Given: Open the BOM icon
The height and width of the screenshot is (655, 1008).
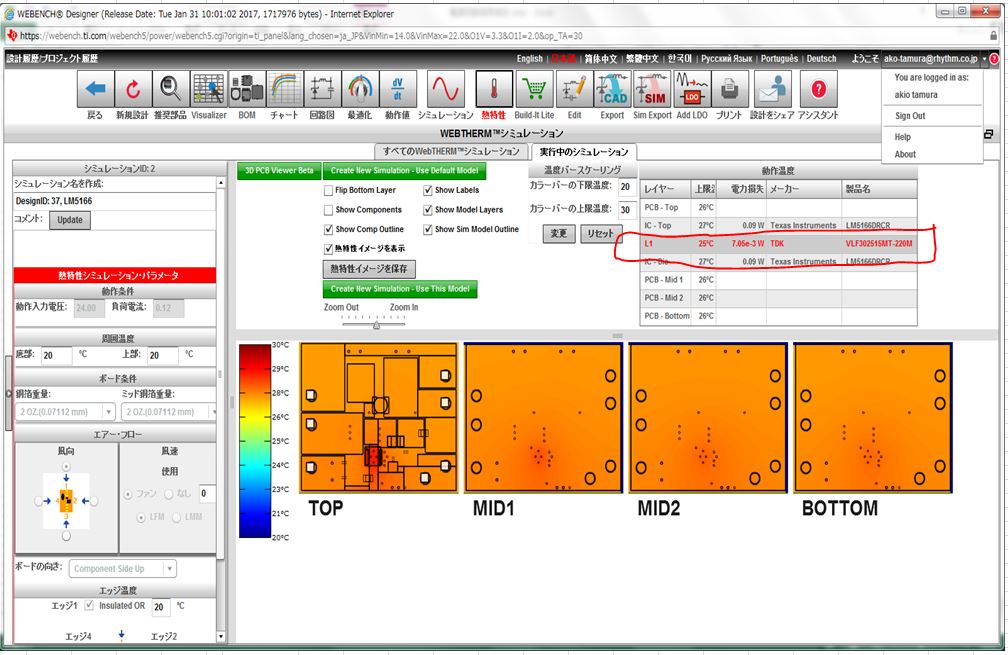Looking at the screenshot, I should pyautogui.click(x=247, y=89).
